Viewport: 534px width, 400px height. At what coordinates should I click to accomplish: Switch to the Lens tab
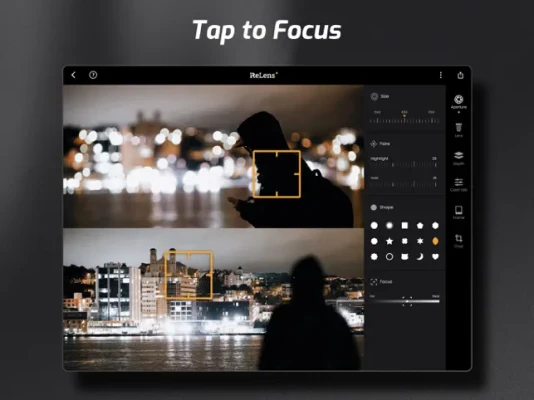[458, 130]
